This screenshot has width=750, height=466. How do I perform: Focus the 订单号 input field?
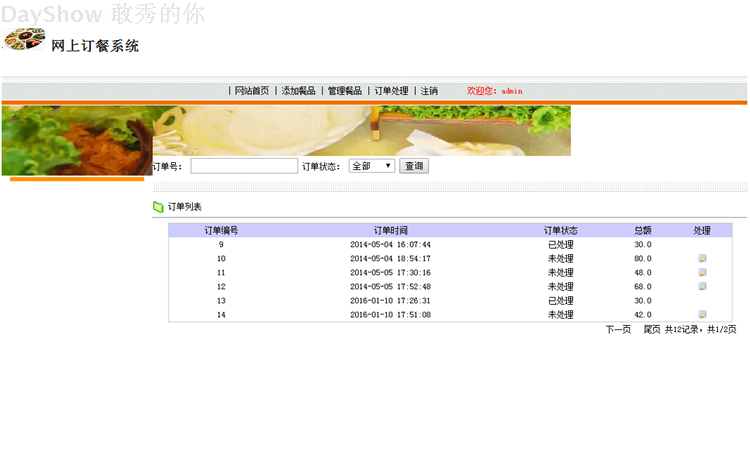244,166
